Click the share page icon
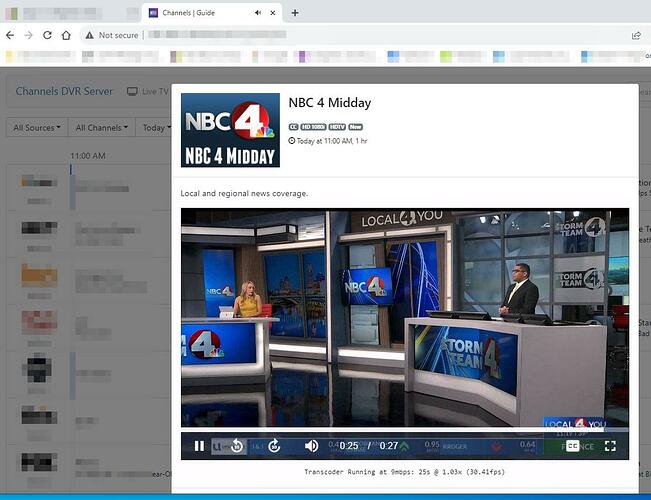Viewport: 651px width, 500px height. pyautogui.click(x=636, y=35)
